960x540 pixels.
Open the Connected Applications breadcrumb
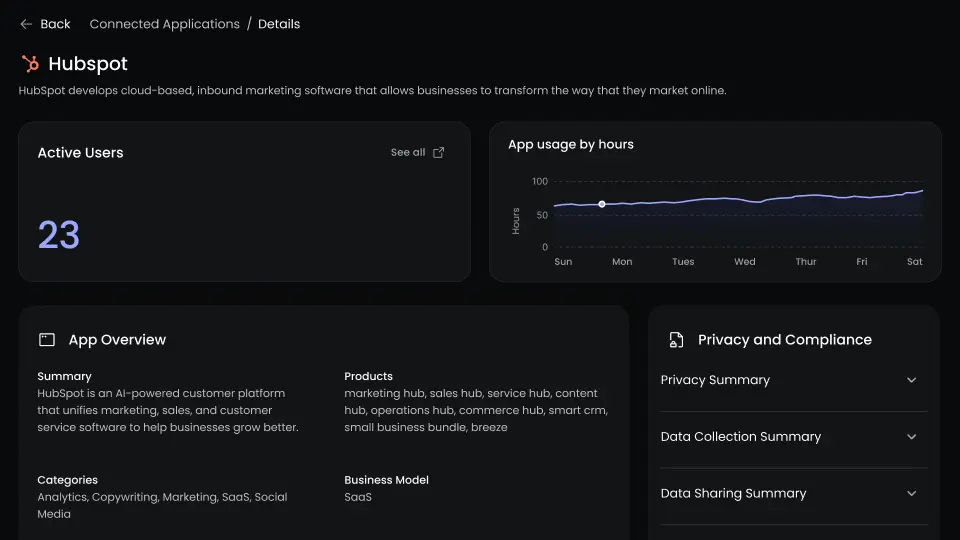[164, 24]
